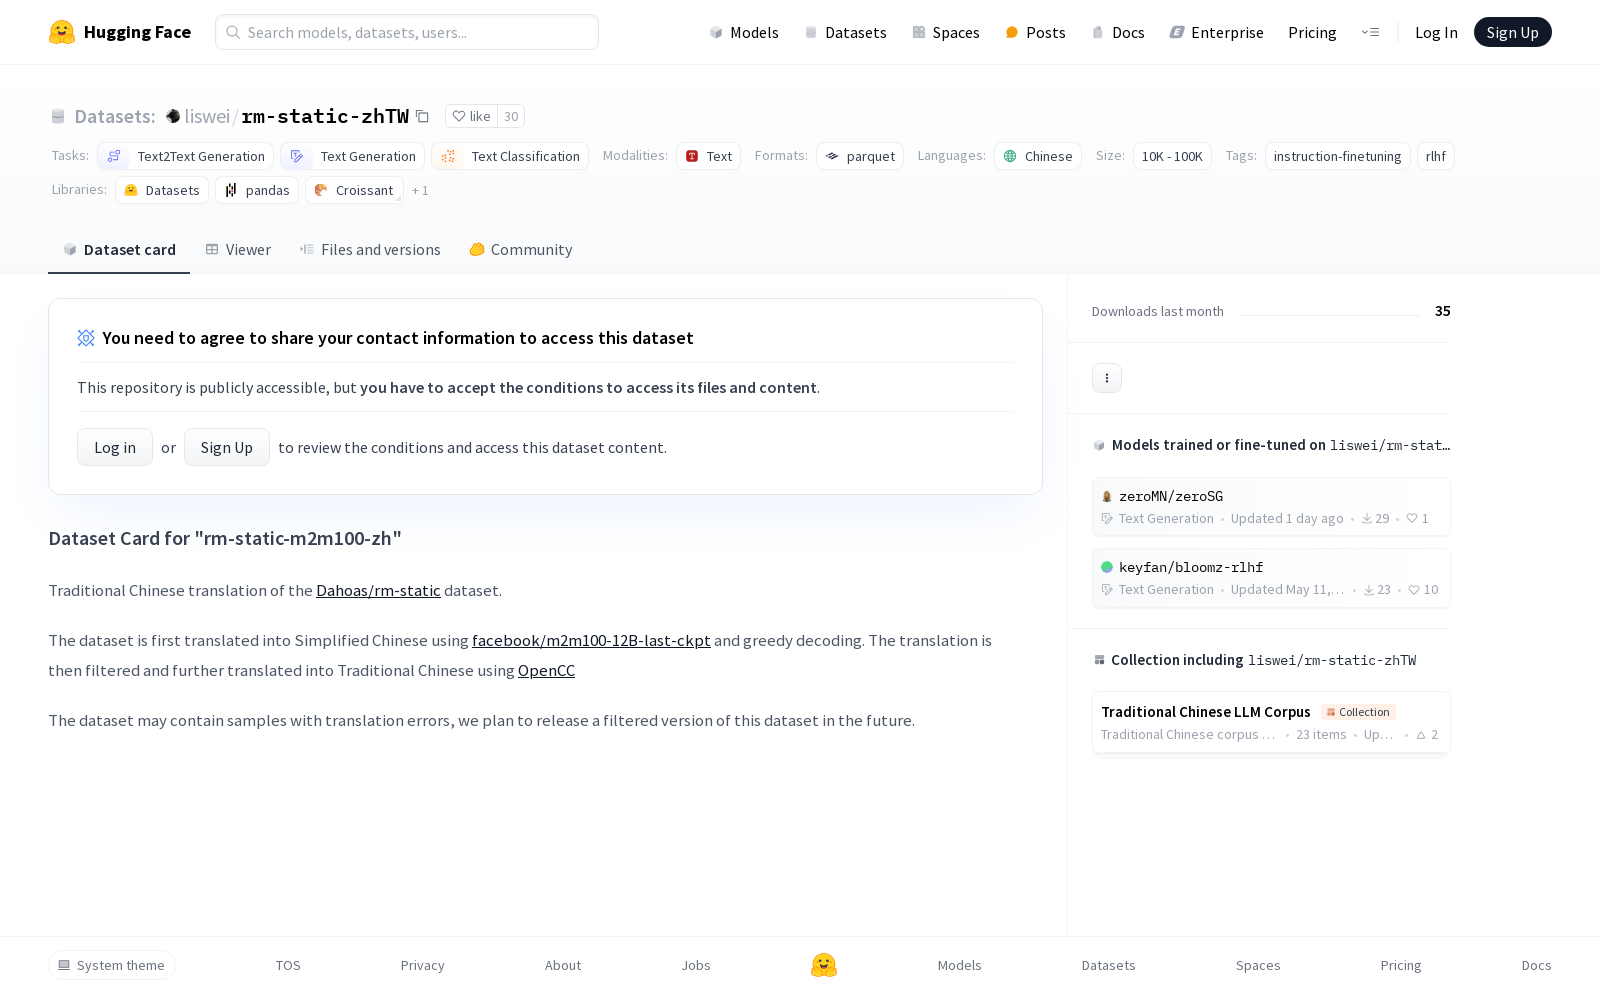Image resolution: width=1600 pixels, height=1000 pixels.
Task: Click the Chinese language tag
Action: [1038, 156]
